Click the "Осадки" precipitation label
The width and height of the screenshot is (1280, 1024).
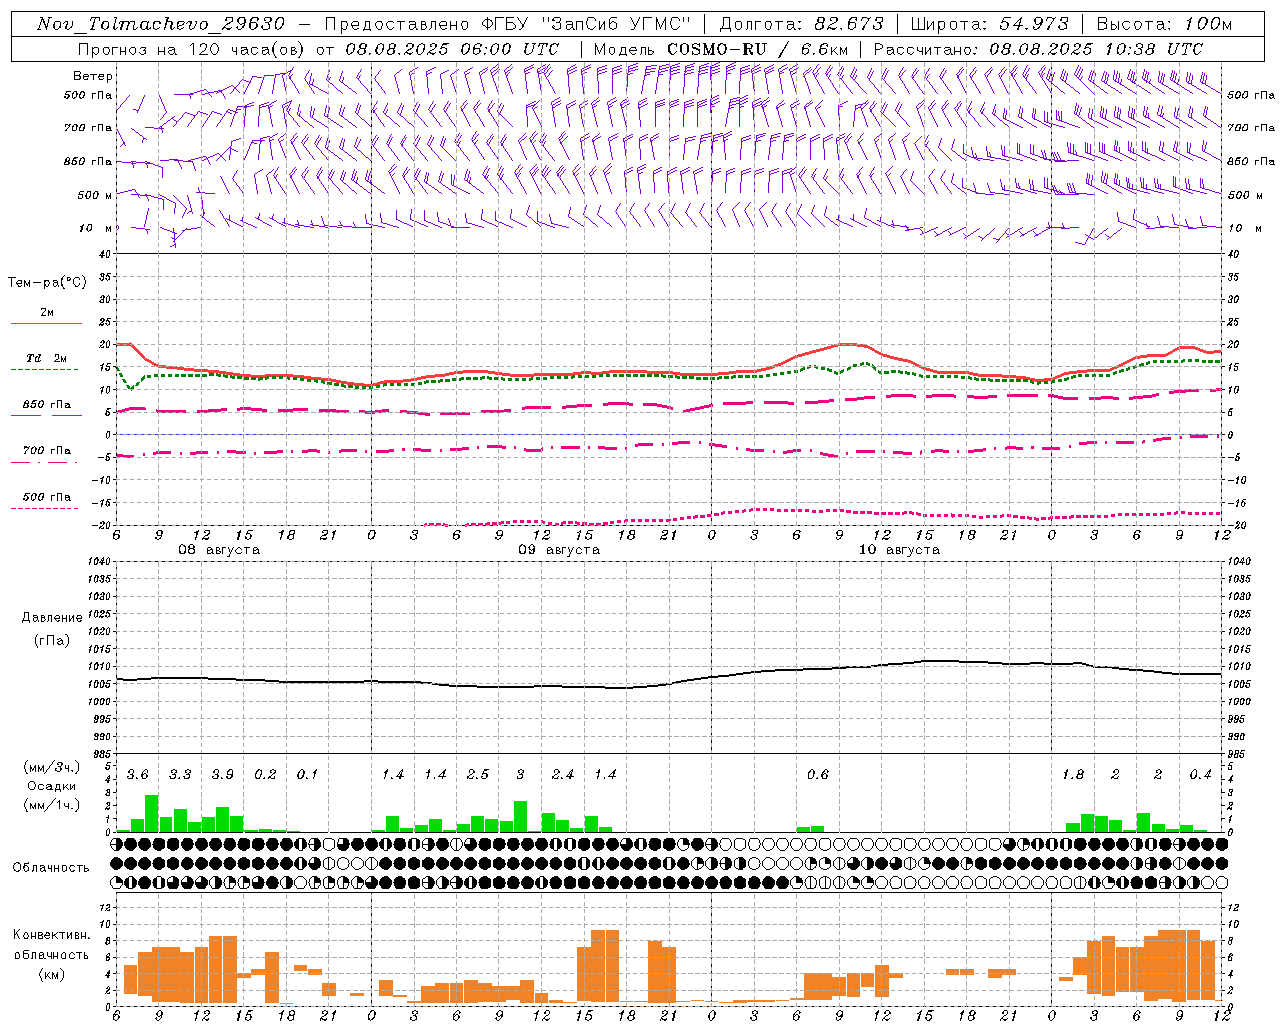tap(51, 786)
